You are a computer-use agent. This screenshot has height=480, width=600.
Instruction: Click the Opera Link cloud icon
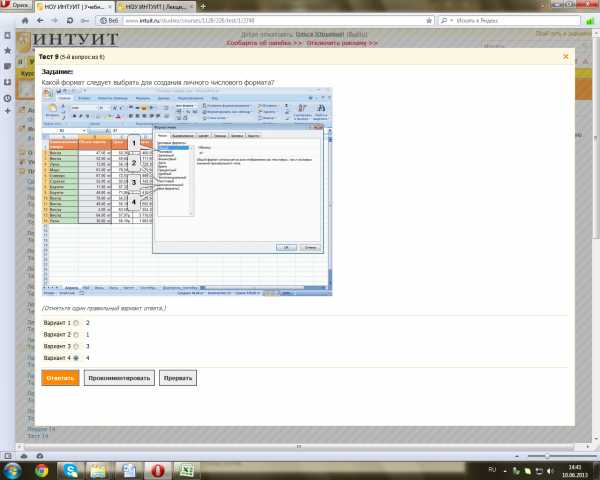click(x=24, y=456)
